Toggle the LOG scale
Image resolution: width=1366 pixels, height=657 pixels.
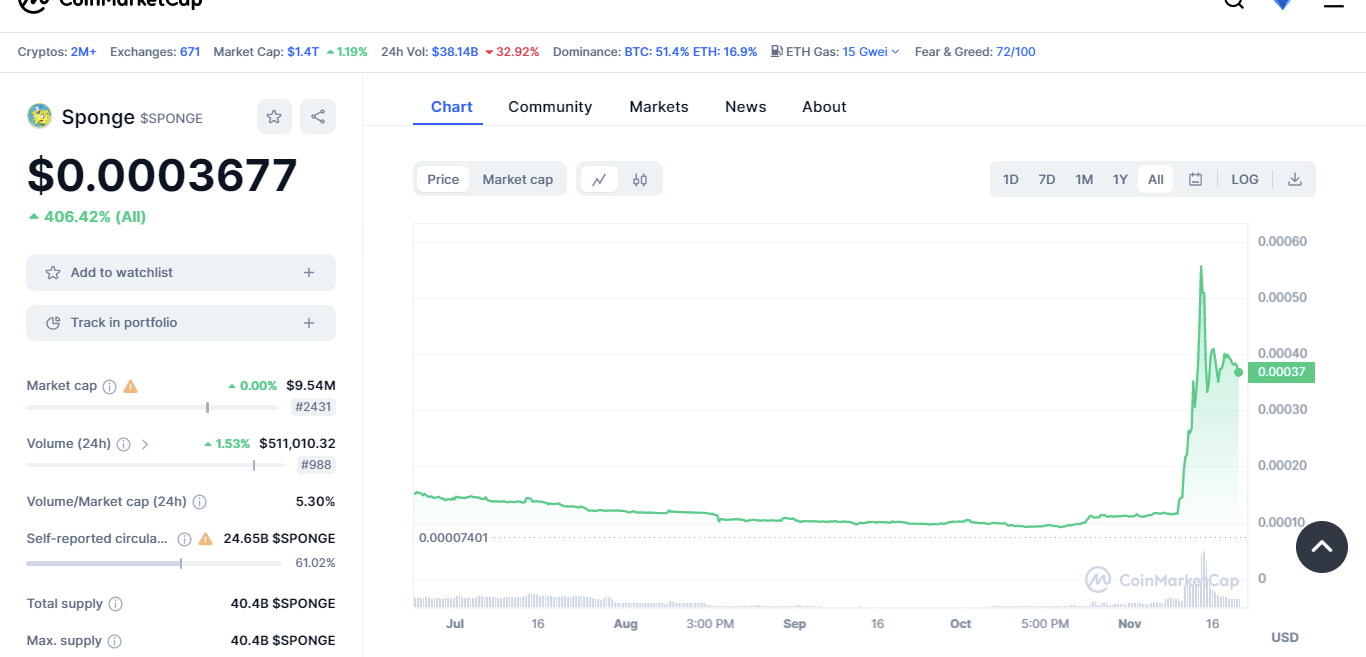1245,180
